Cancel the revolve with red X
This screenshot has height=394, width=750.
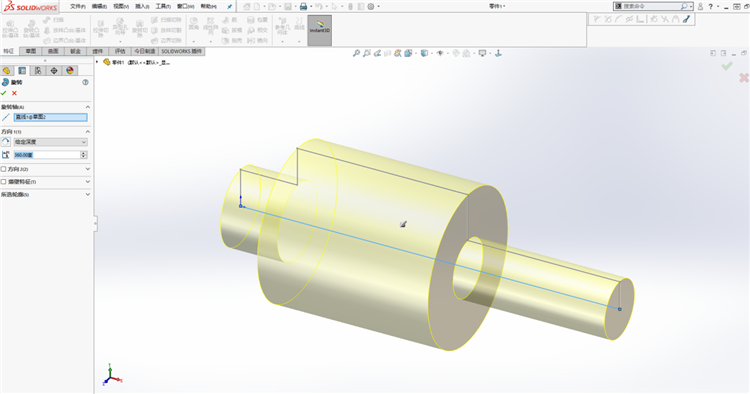[14, 93]
